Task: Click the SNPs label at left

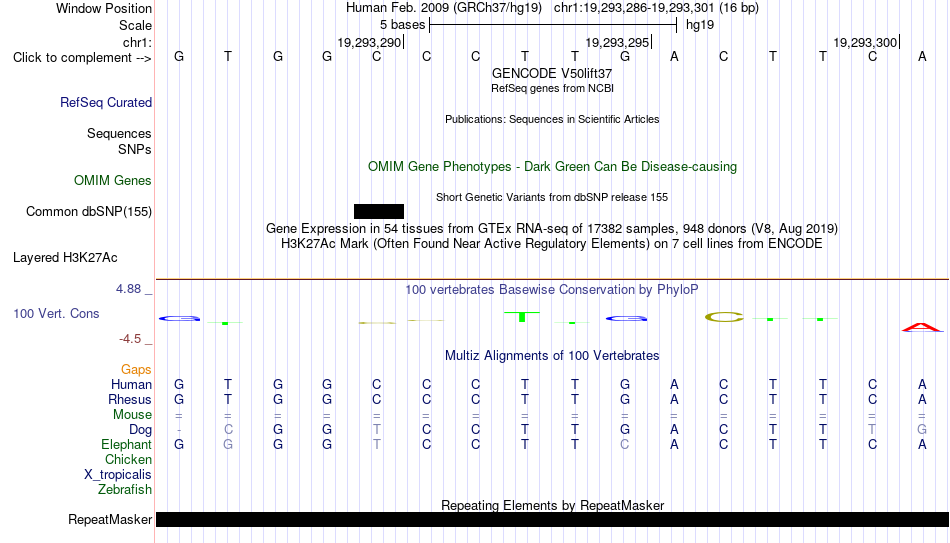Action: 135,149
